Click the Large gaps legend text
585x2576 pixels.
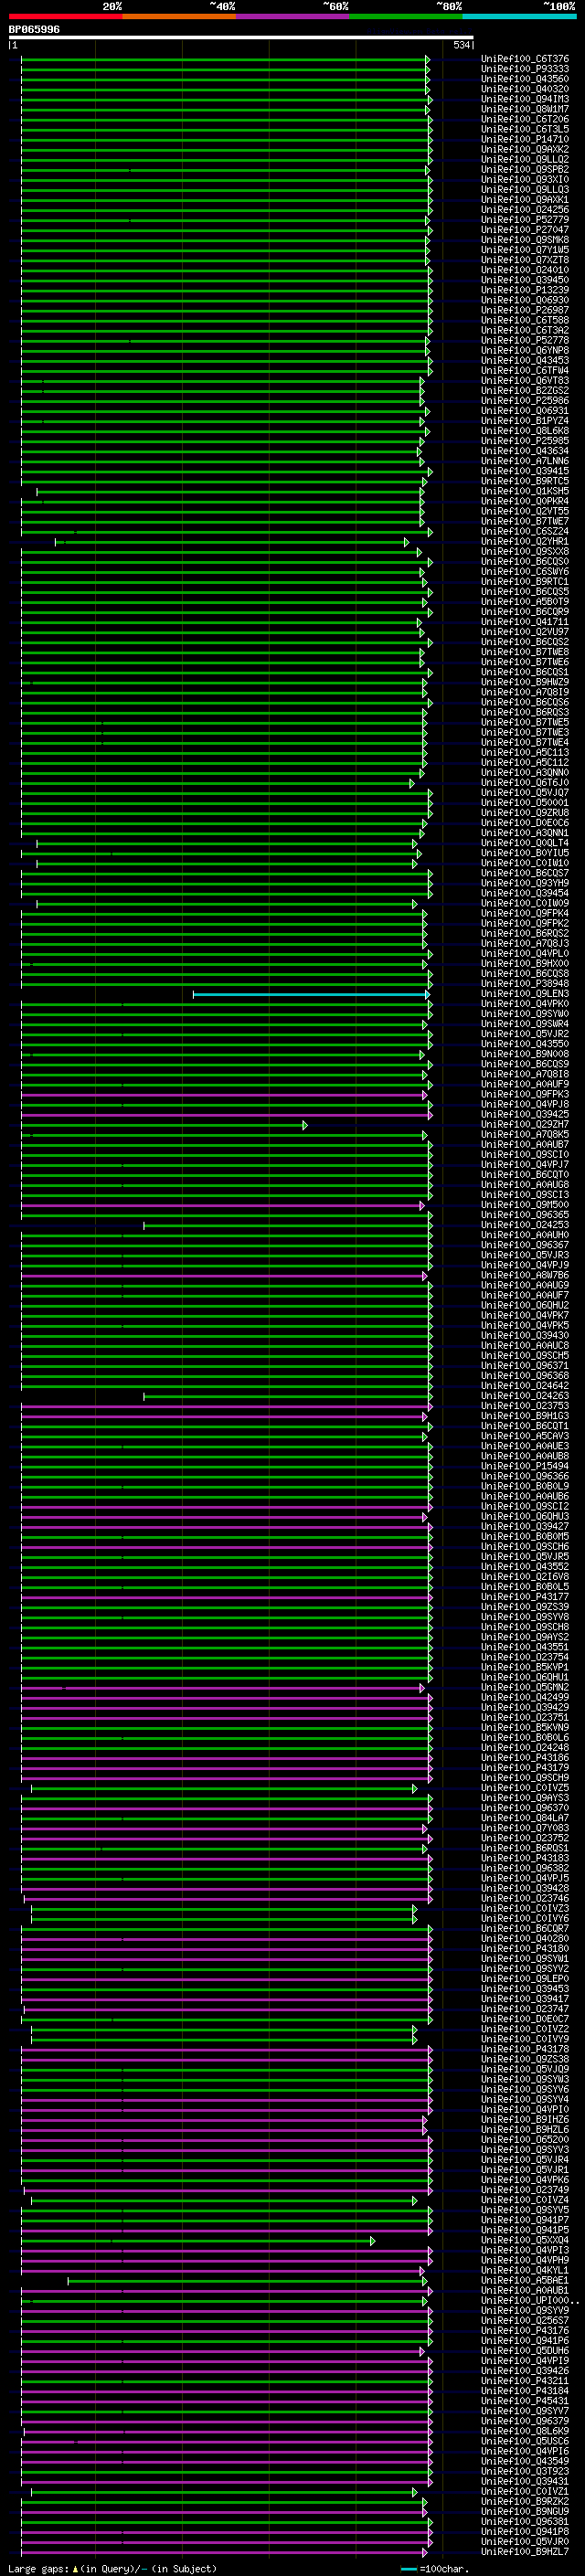coord(112,2569)
